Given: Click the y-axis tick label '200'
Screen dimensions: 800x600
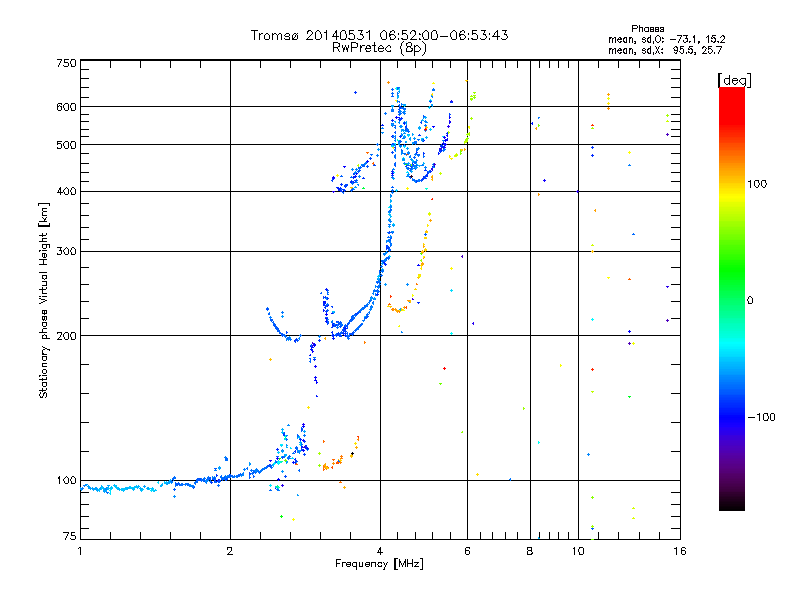Looking at the screenshot, I should click(67, 336).
